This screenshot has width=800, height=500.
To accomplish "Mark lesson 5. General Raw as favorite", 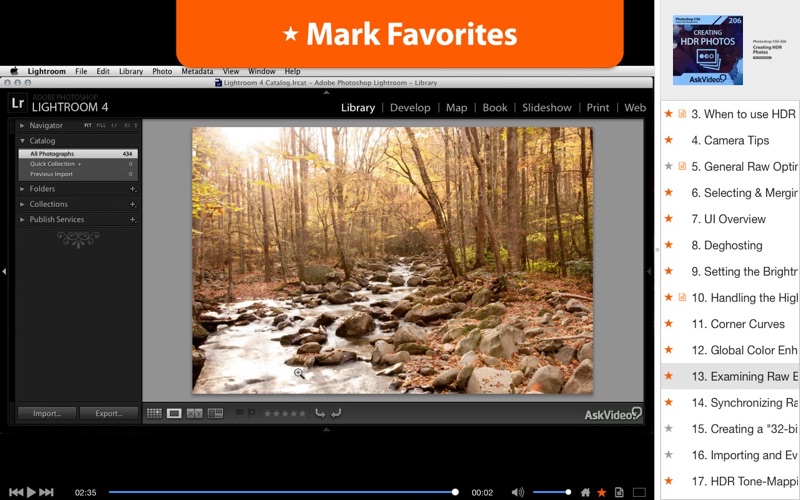I will pos(668,166).
